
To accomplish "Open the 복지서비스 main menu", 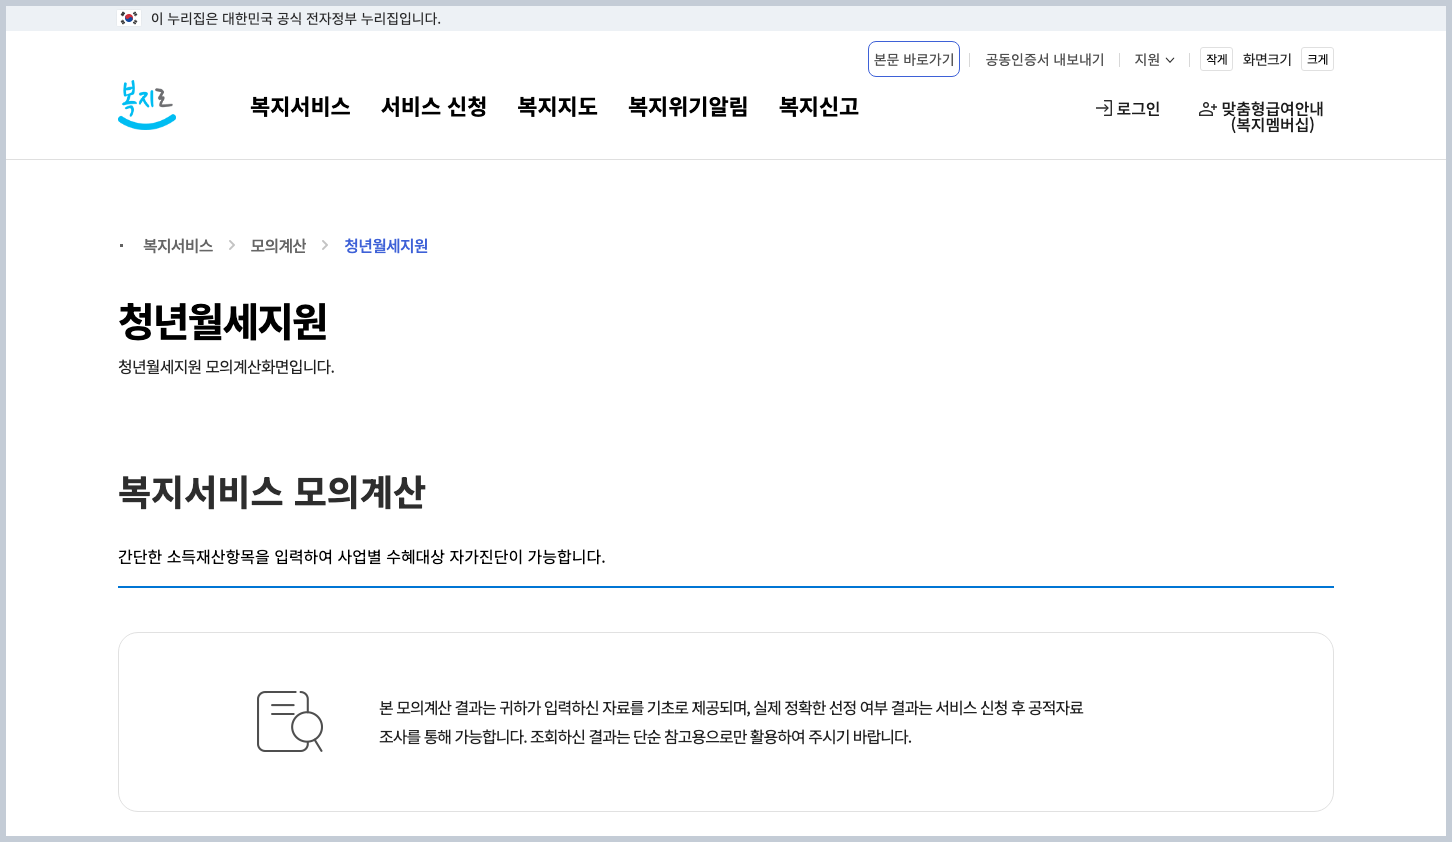I will pos(300,107).
